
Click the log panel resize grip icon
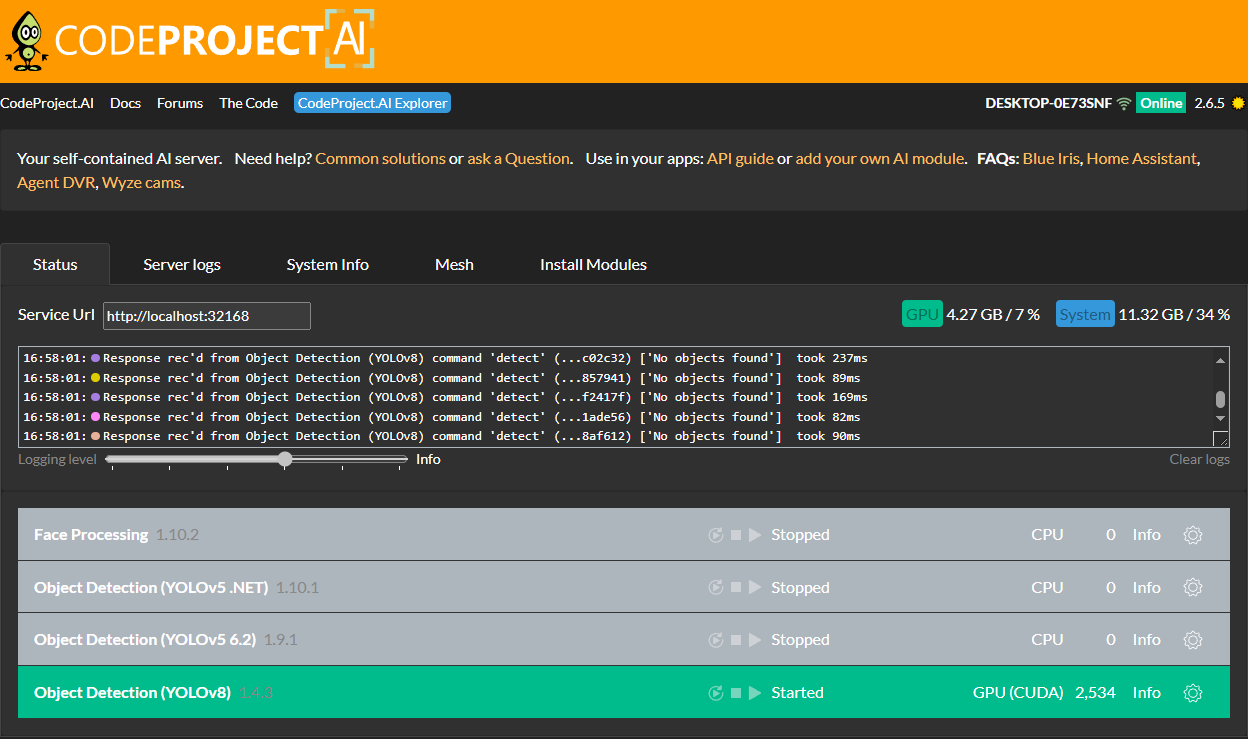coord(1220,439)
